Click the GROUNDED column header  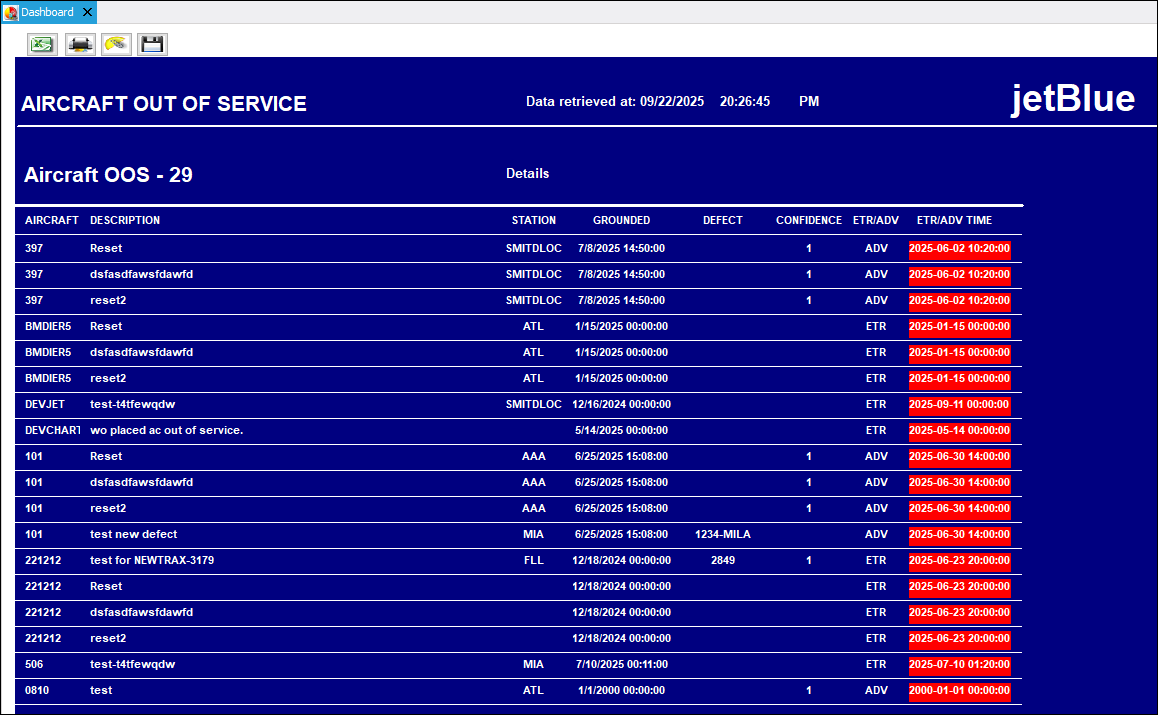(x=622, y=220)
